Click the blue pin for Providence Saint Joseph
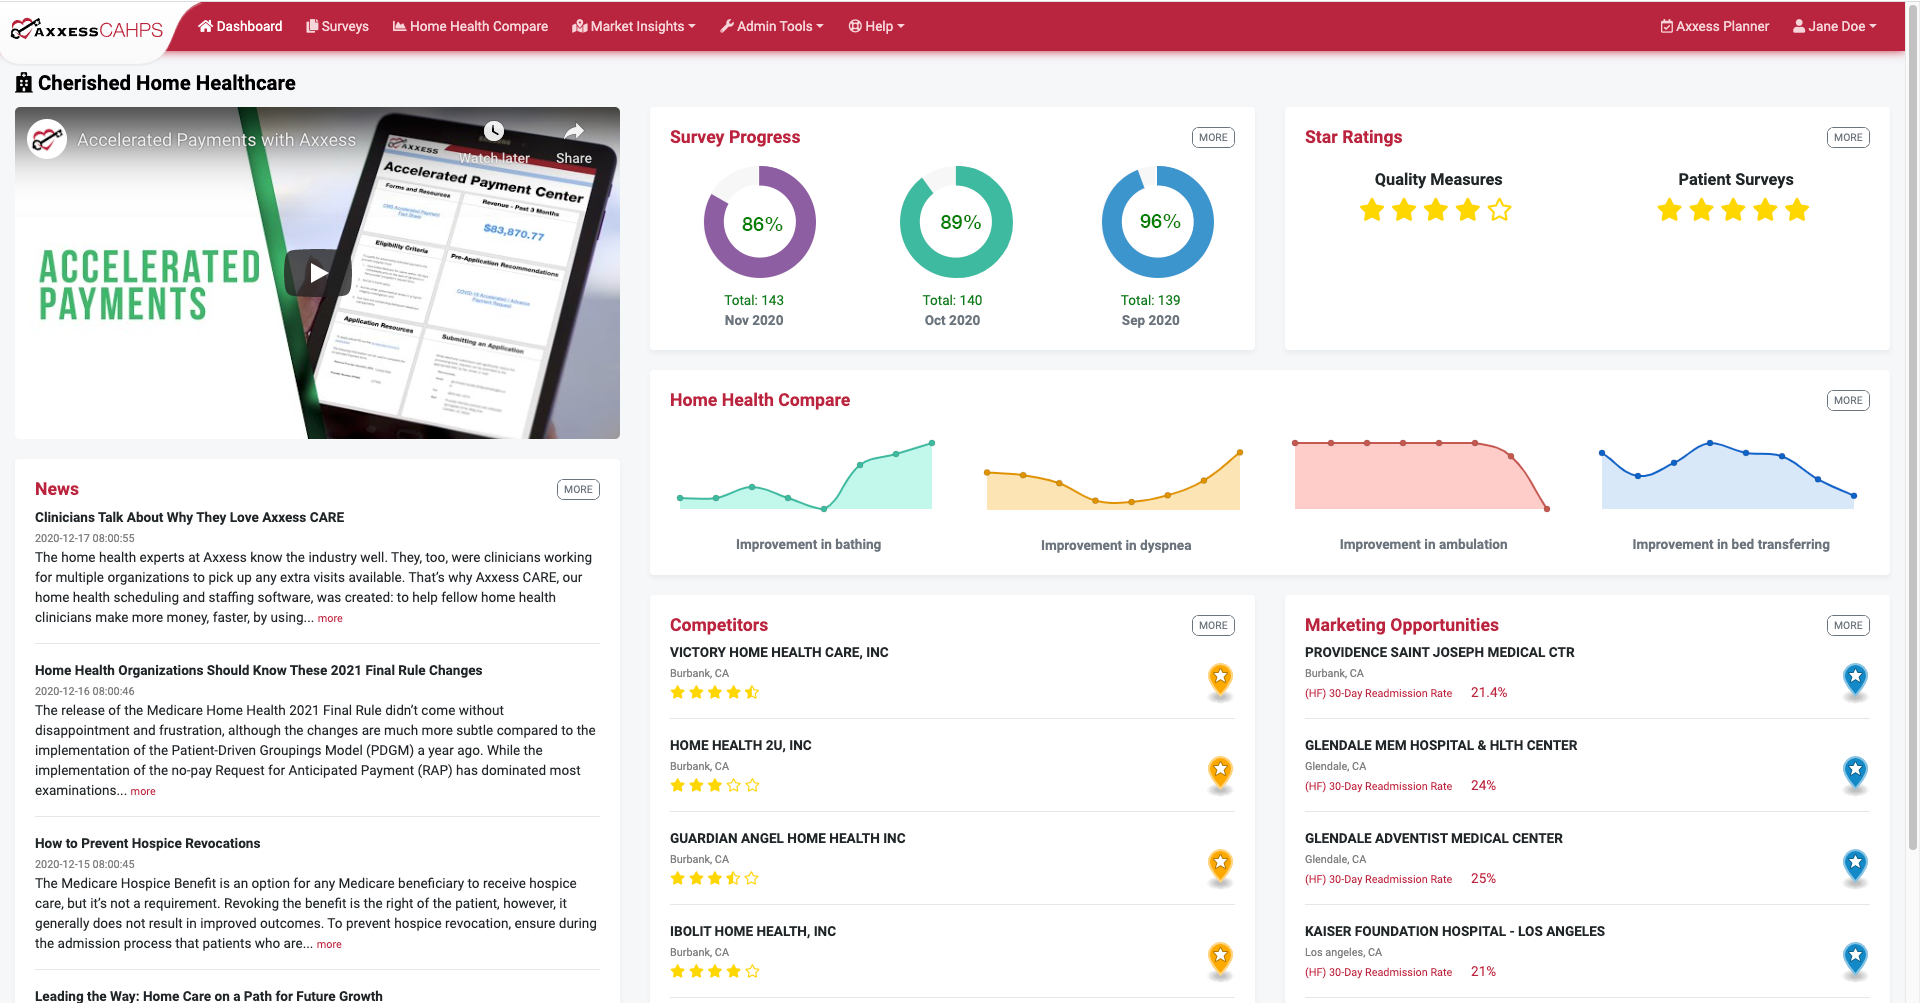The width and height of the screenshot is (1920, 1003). [x=1855, y=681]
